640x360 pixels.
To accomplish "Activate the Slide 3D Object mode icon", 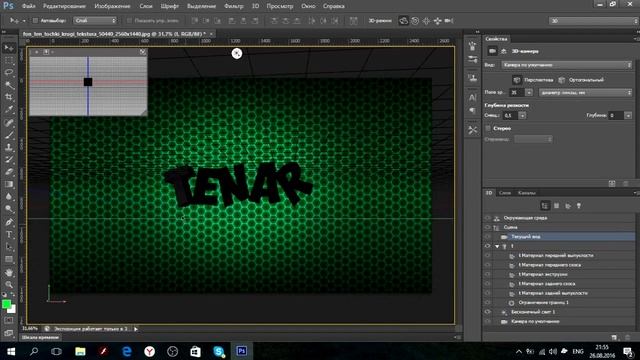I will click(x=438, y=21).
